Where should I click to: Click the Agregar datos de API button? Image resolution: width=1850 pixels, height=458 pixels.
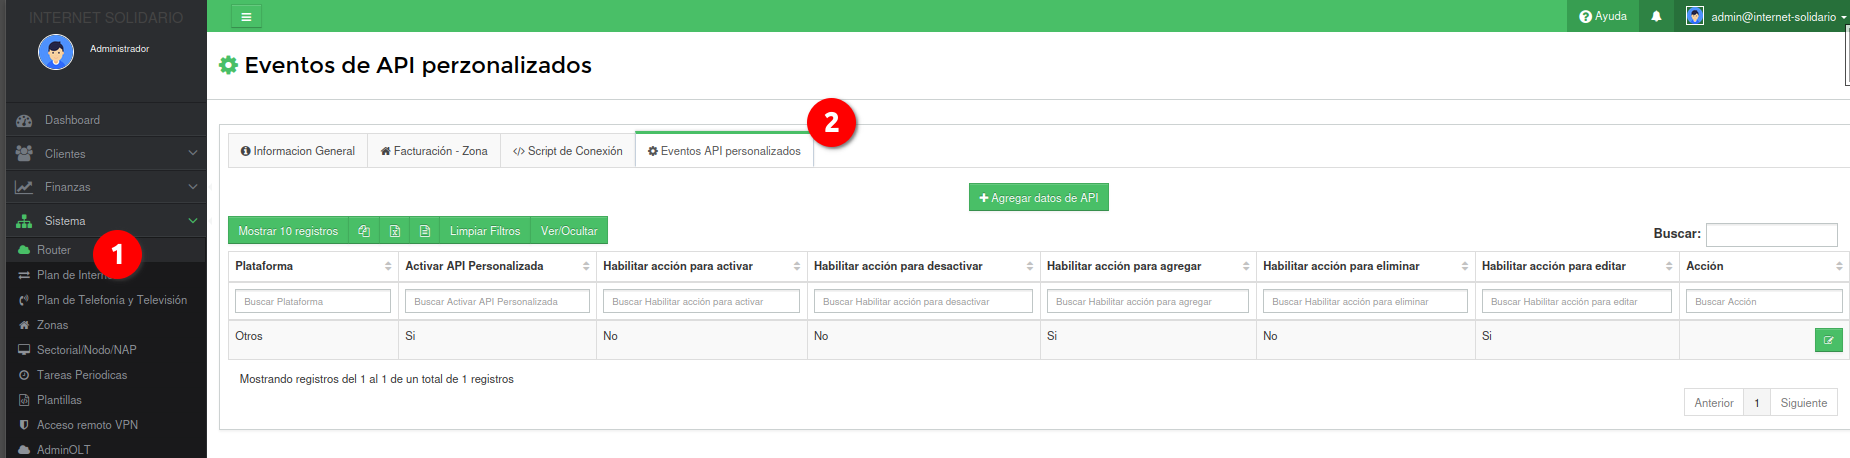(1038, 198)
